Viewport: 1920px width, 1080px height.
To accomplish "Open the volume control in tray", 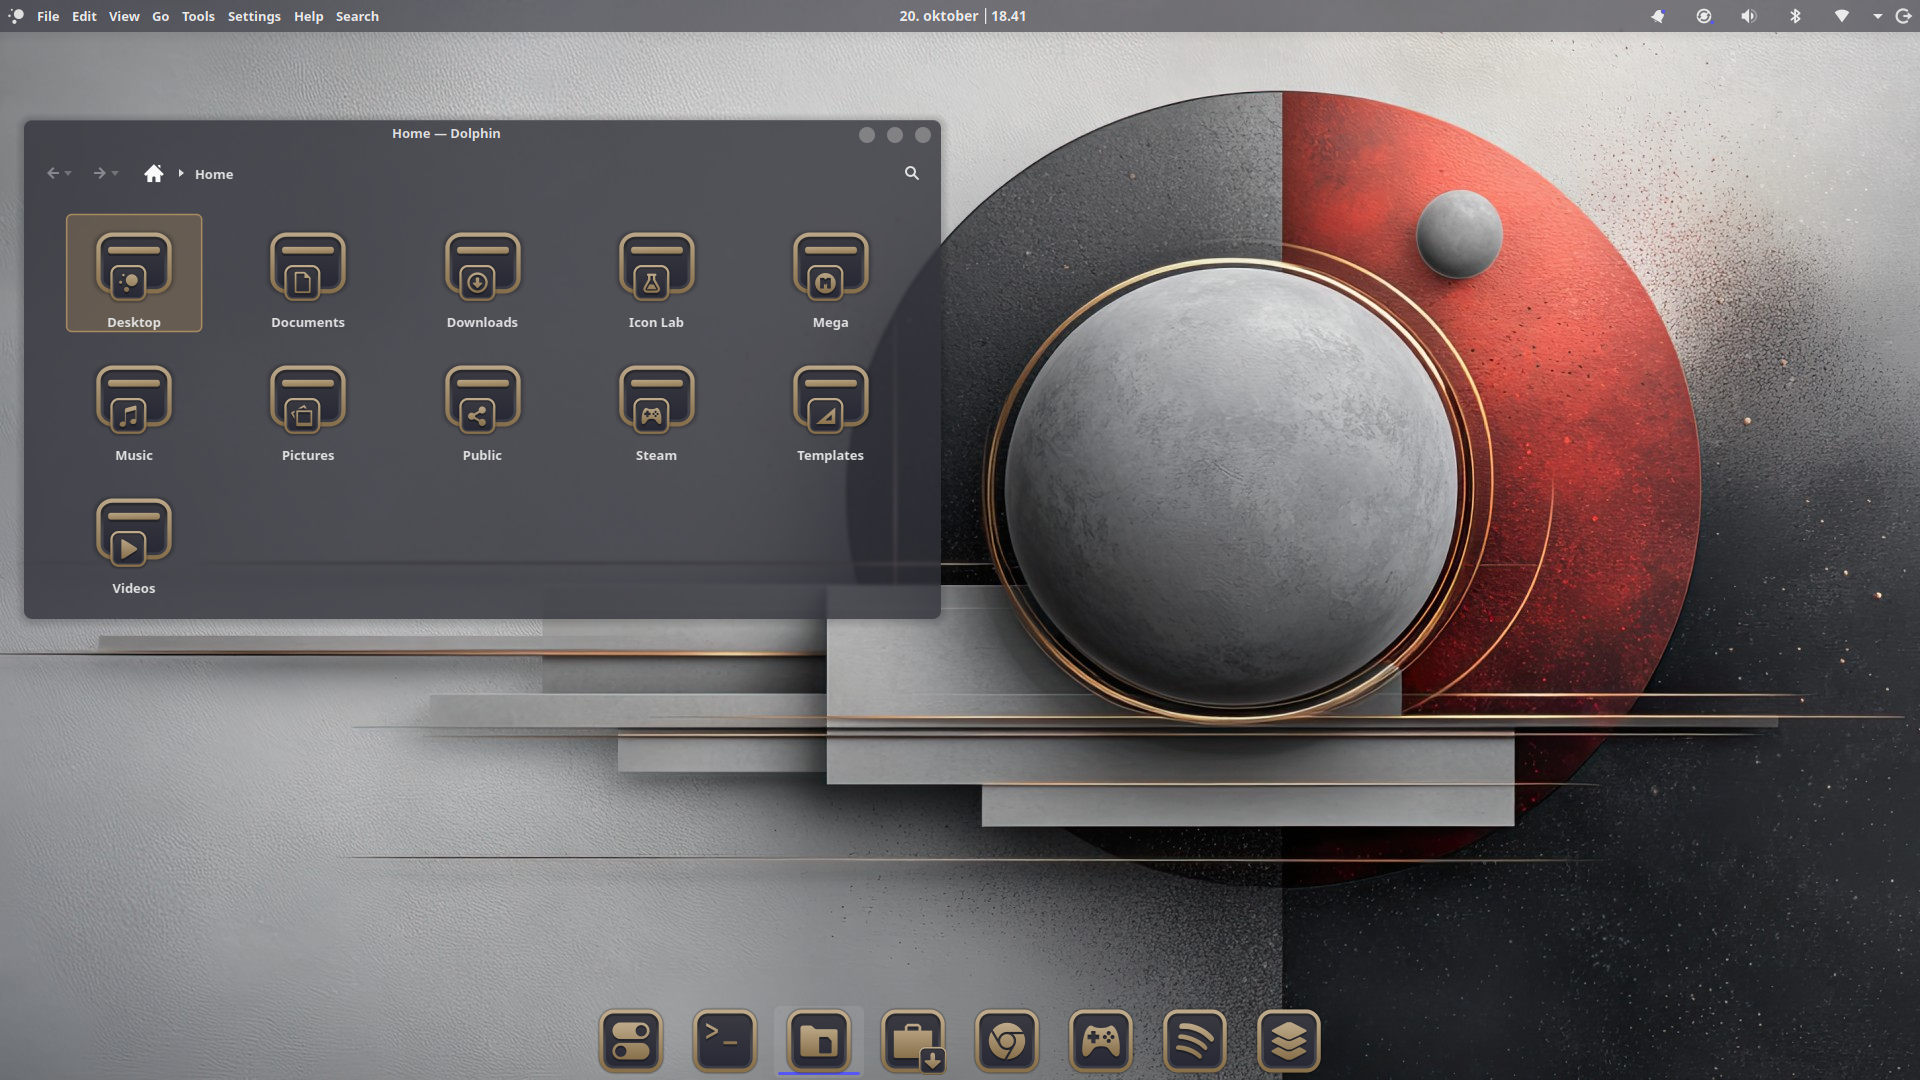I will point(1748,16).
